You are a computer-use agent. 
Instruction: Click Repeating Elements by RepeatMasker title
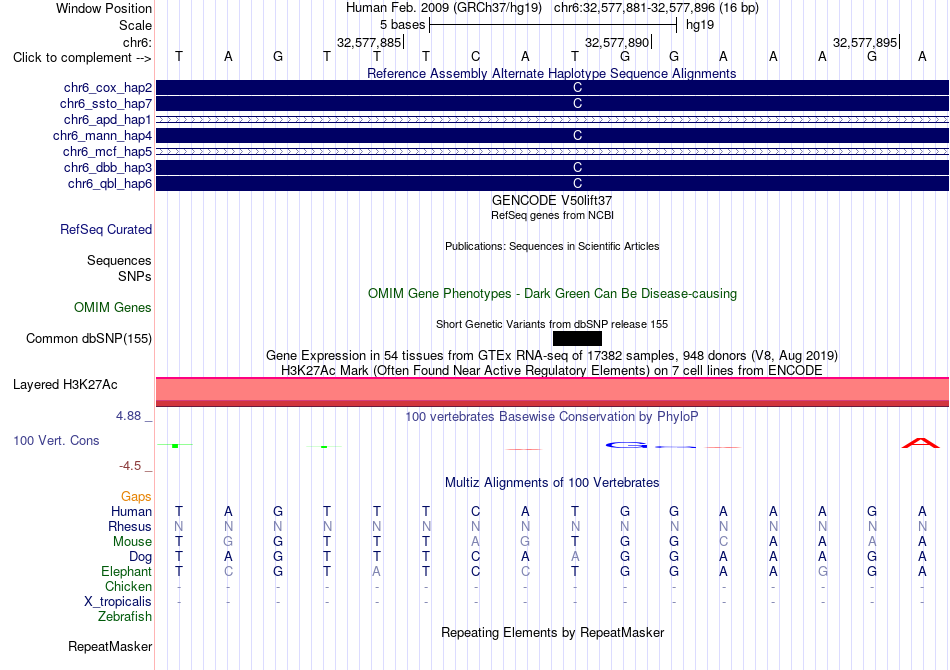pos(553,632)
